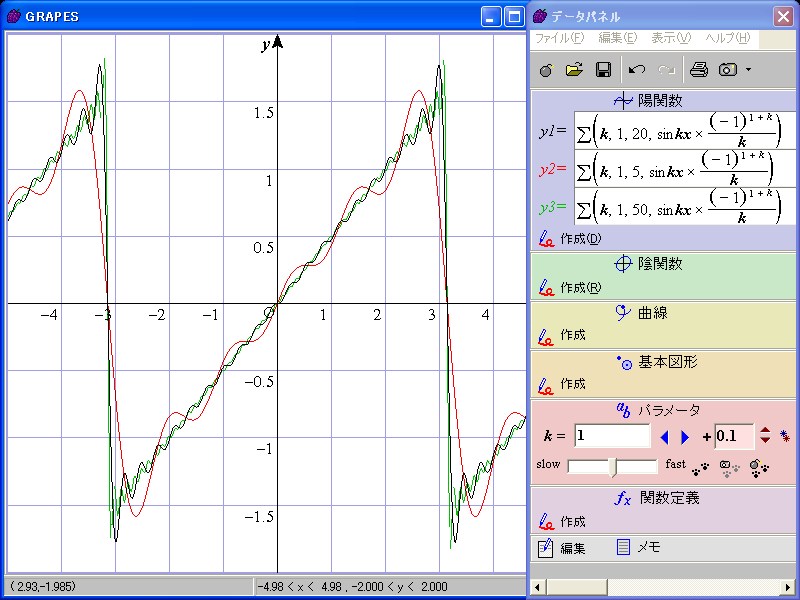The width and height of the screenshot is (800, 600).
Task: Increase parameter k with right blue arrow
Action: click(x=685, y=437)
